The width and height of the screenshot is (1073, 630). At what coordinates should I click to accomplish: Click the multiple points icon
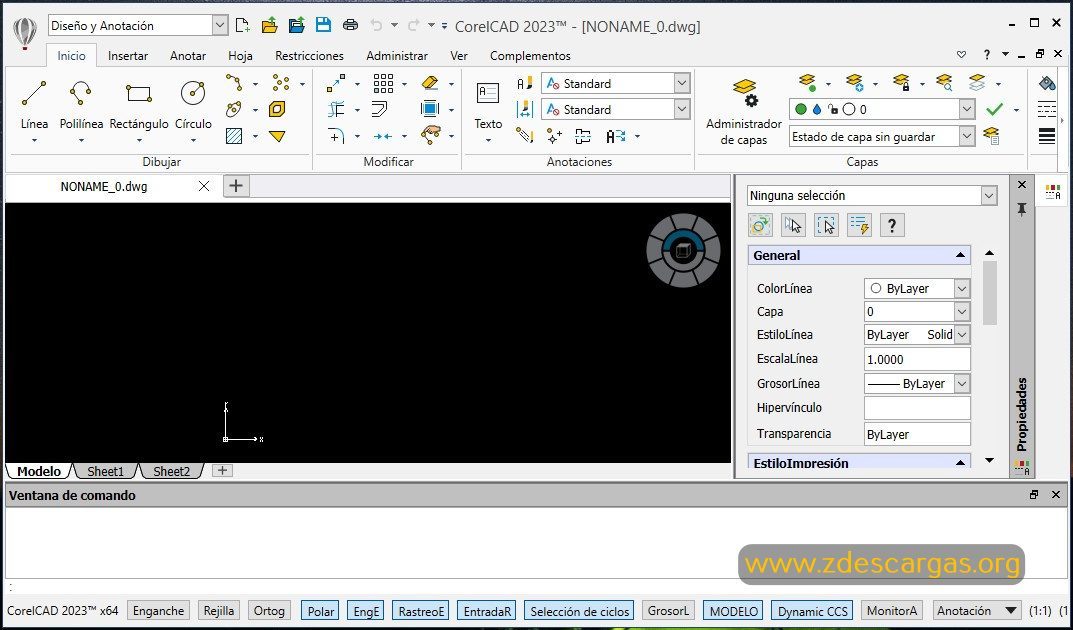(x=281, y=83)
